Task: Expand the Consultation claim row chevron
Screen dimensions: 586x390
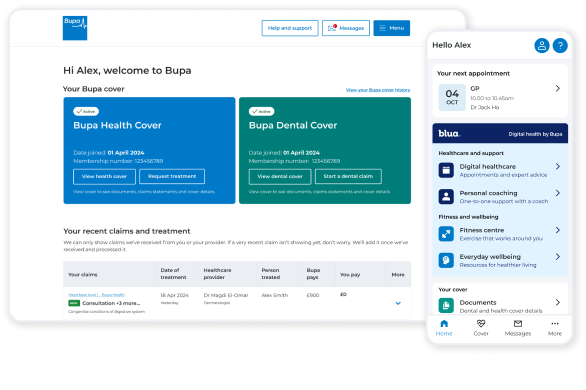Action: 398,303
